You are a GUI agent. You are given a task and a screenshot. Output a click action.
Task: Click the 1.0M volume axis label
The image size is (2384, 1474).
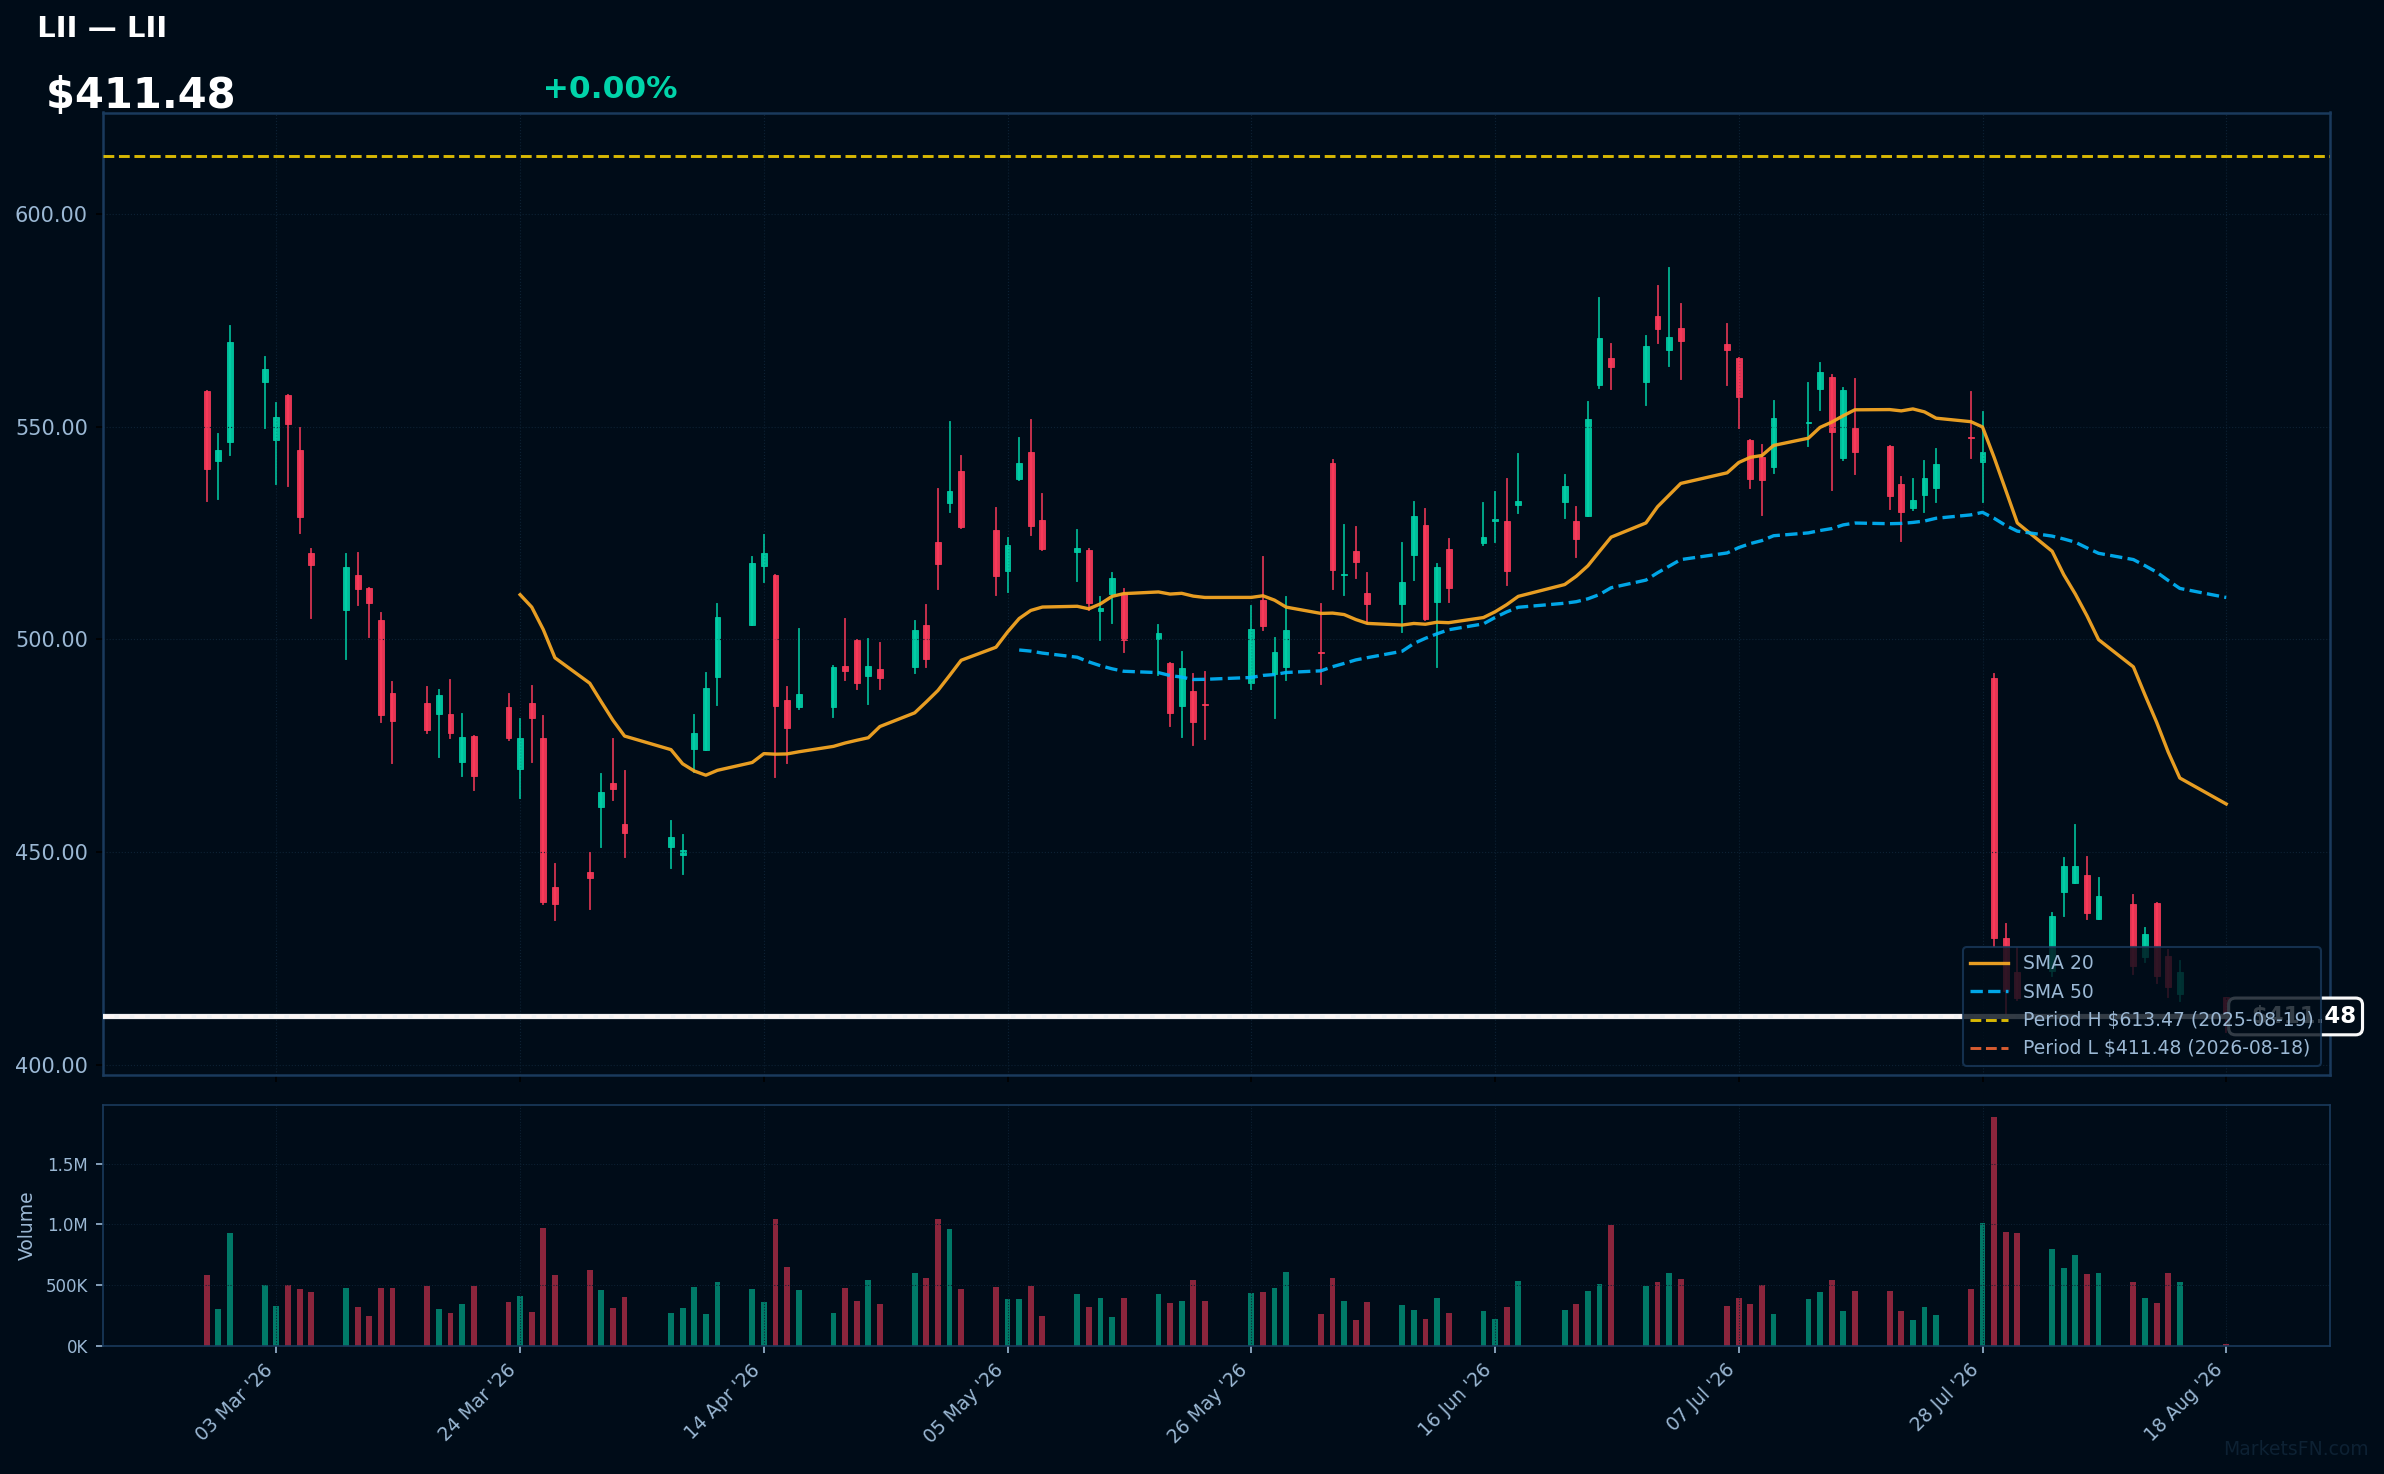click(x=68, y=1225)
